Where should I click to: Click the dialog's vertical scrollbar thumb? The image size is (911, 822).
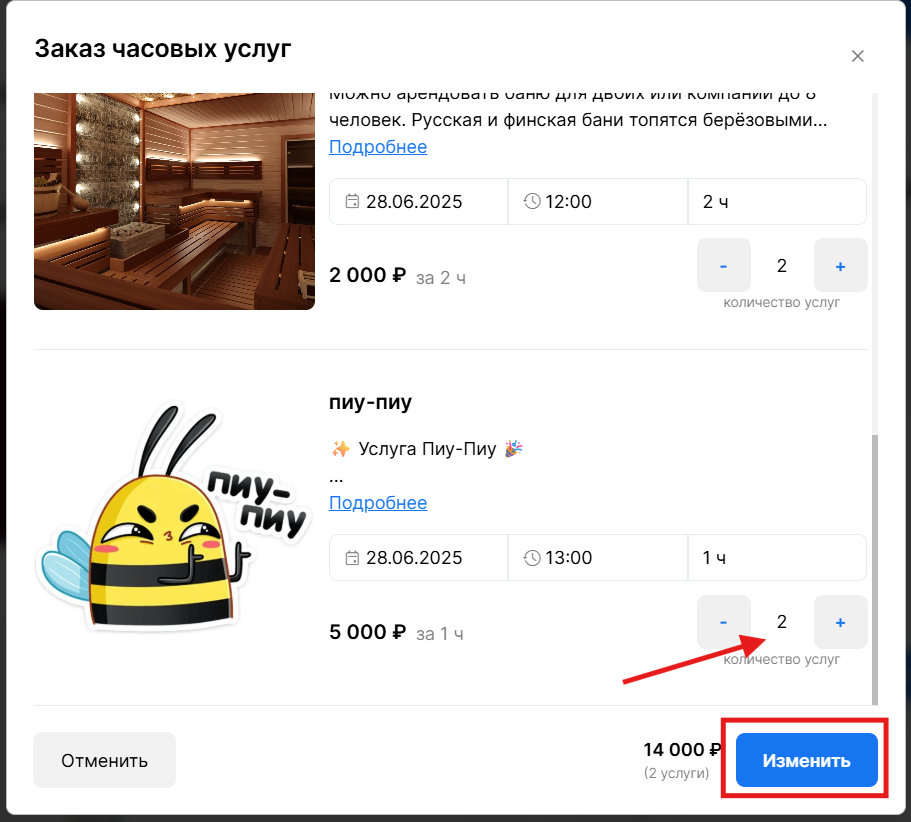coord(875,569)
